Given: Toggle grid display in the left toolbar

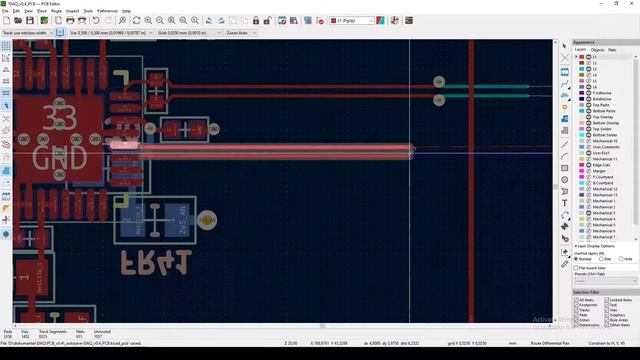Looking at the screenshot, I should point(6,46).
